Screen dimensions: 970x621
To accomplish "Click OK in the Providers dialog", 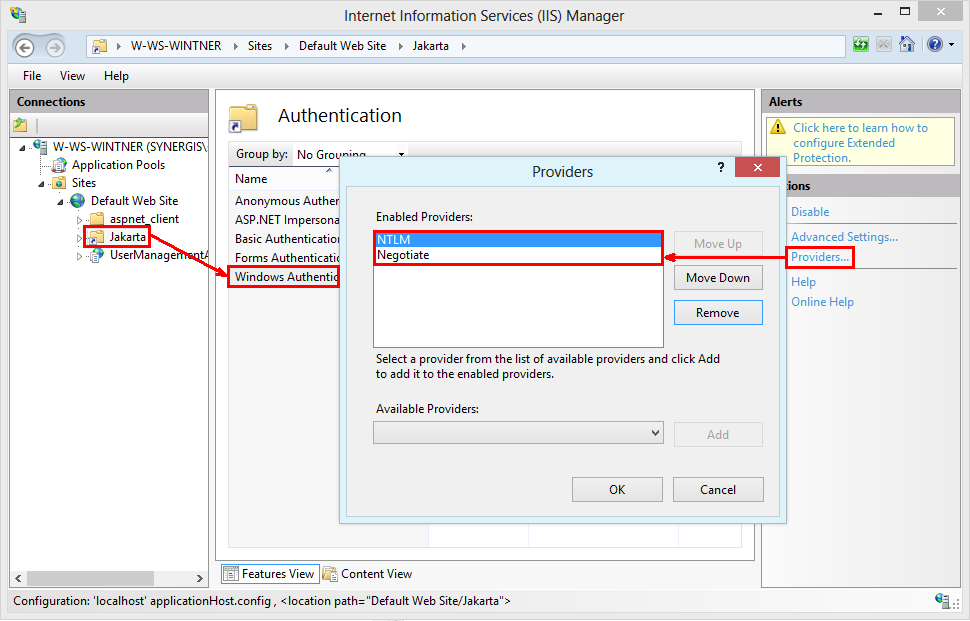I will pyautogui.click(x=617, y=489).
